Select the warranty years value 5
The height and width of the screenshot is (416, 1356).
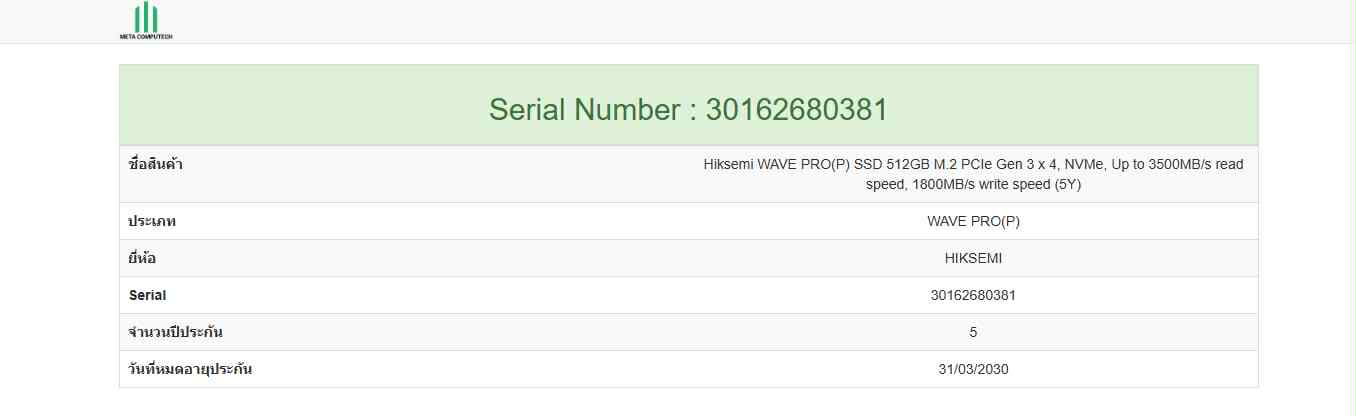[973, 332]
